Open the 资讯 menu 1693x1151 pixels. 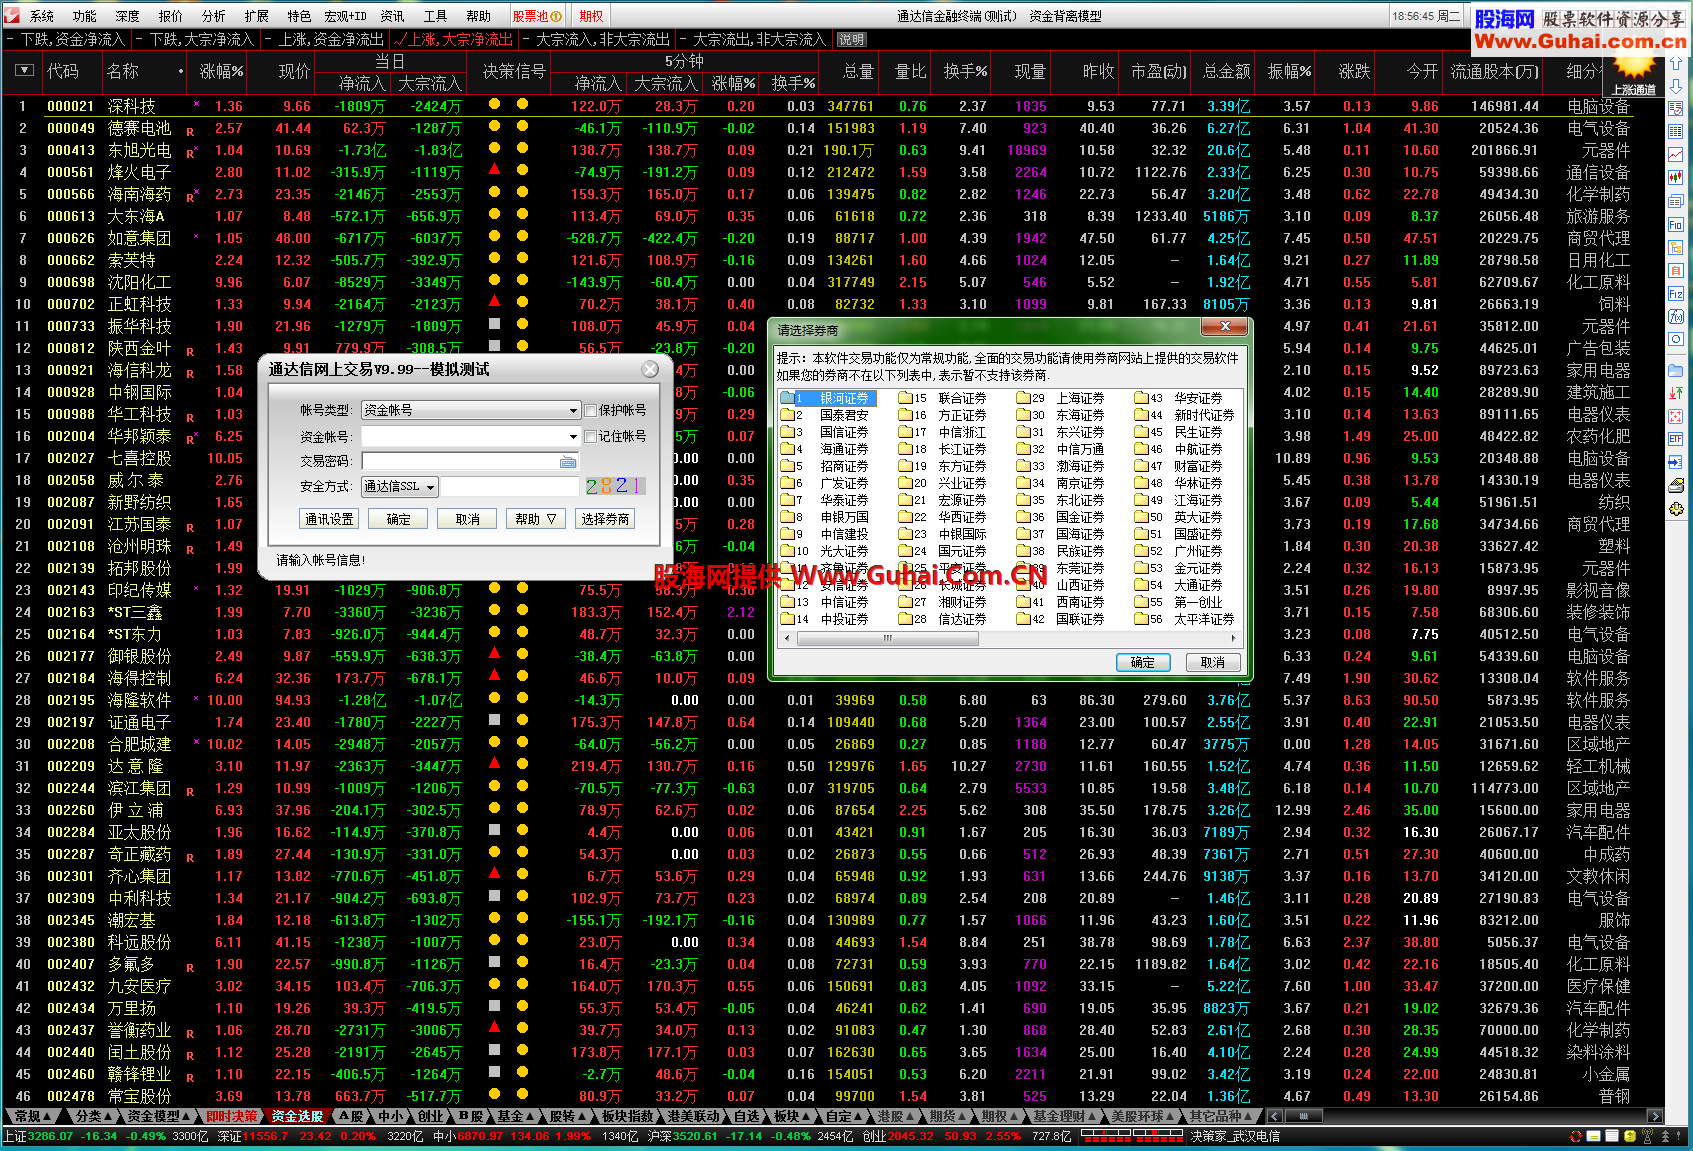click(393, 16)
